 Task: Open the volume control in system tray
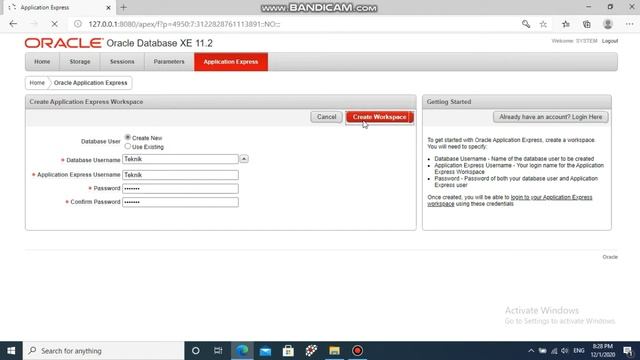pyautogui.click(x=565, y=351)
